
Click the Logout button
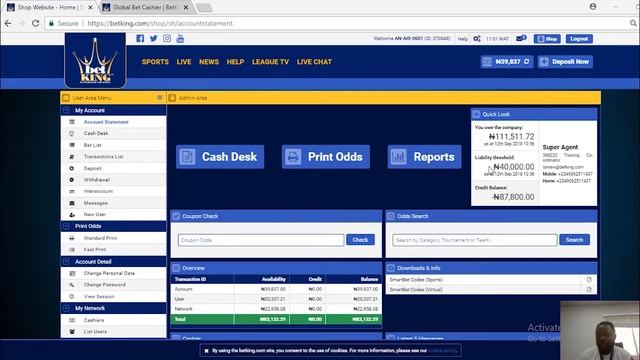point(579,39)
